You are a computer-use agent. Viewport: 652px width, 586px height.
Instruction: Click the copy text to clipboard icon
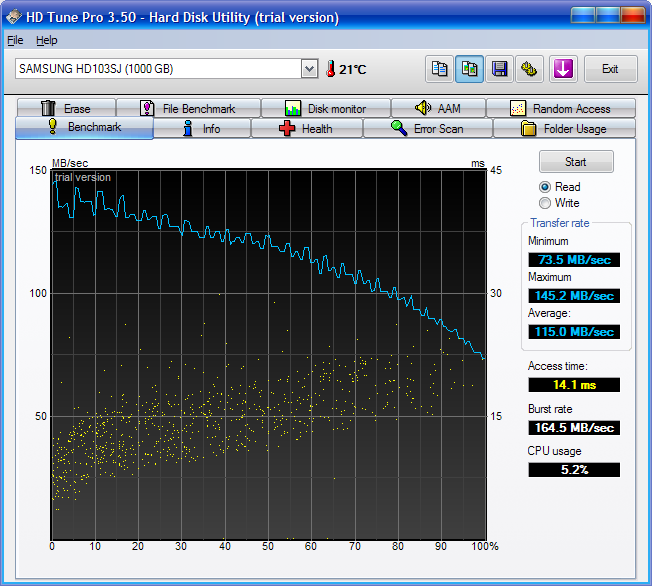(439, 69)
